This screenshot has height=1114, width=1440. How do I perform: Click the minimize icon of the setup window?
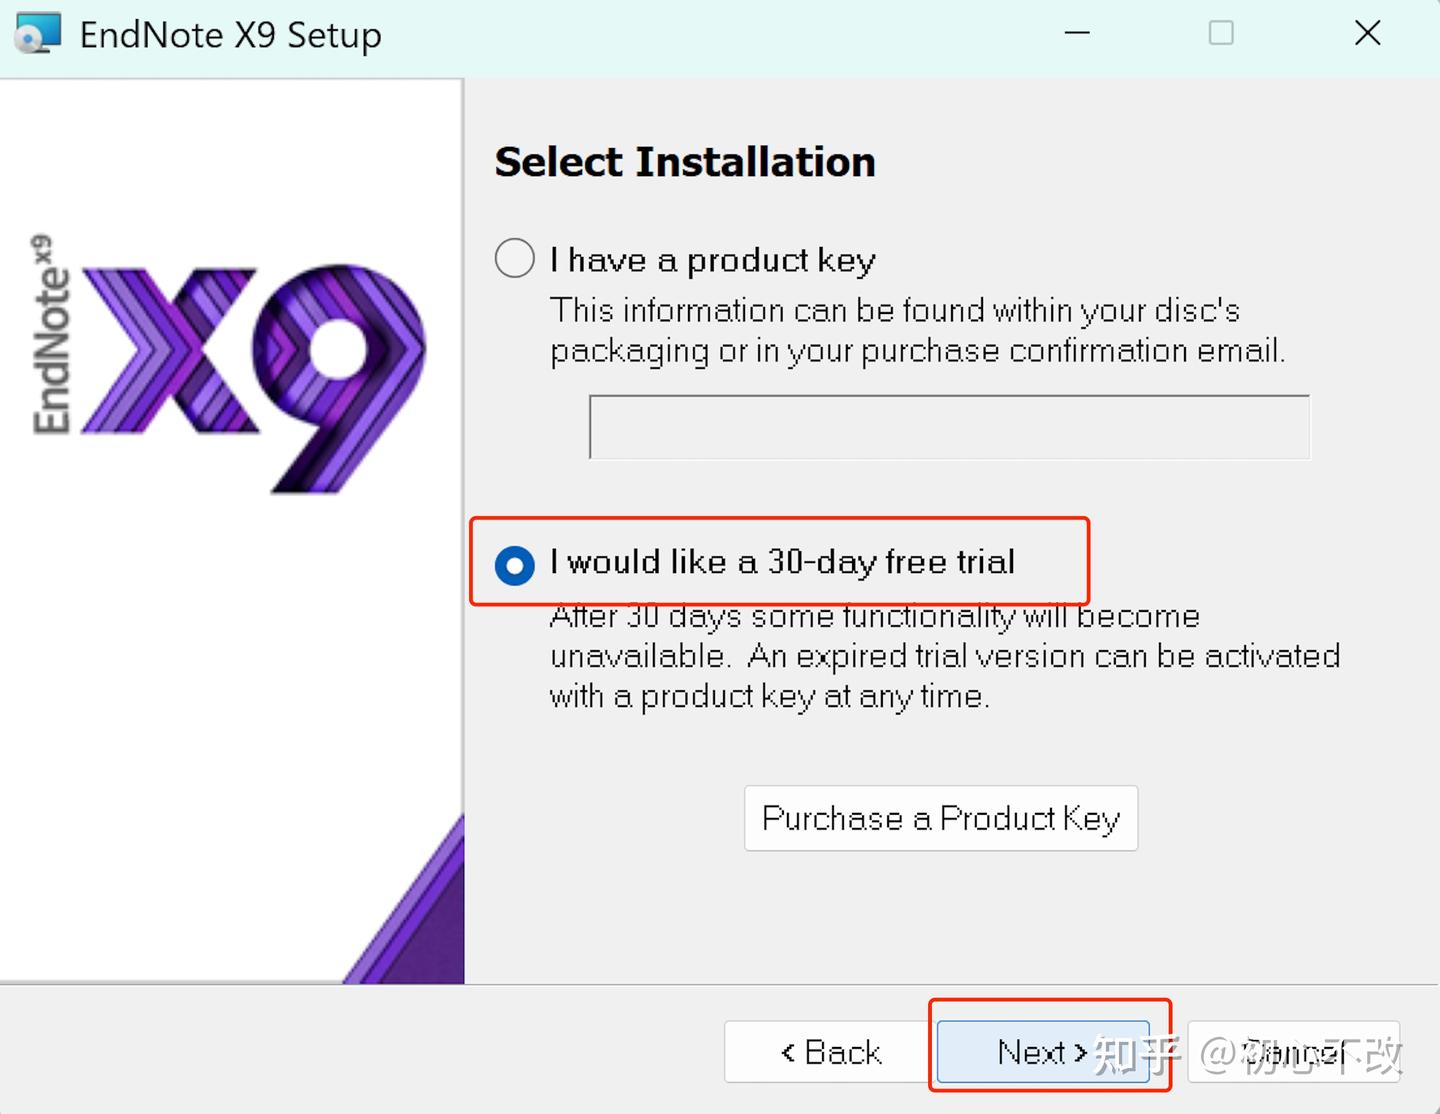pos(1077,33)
